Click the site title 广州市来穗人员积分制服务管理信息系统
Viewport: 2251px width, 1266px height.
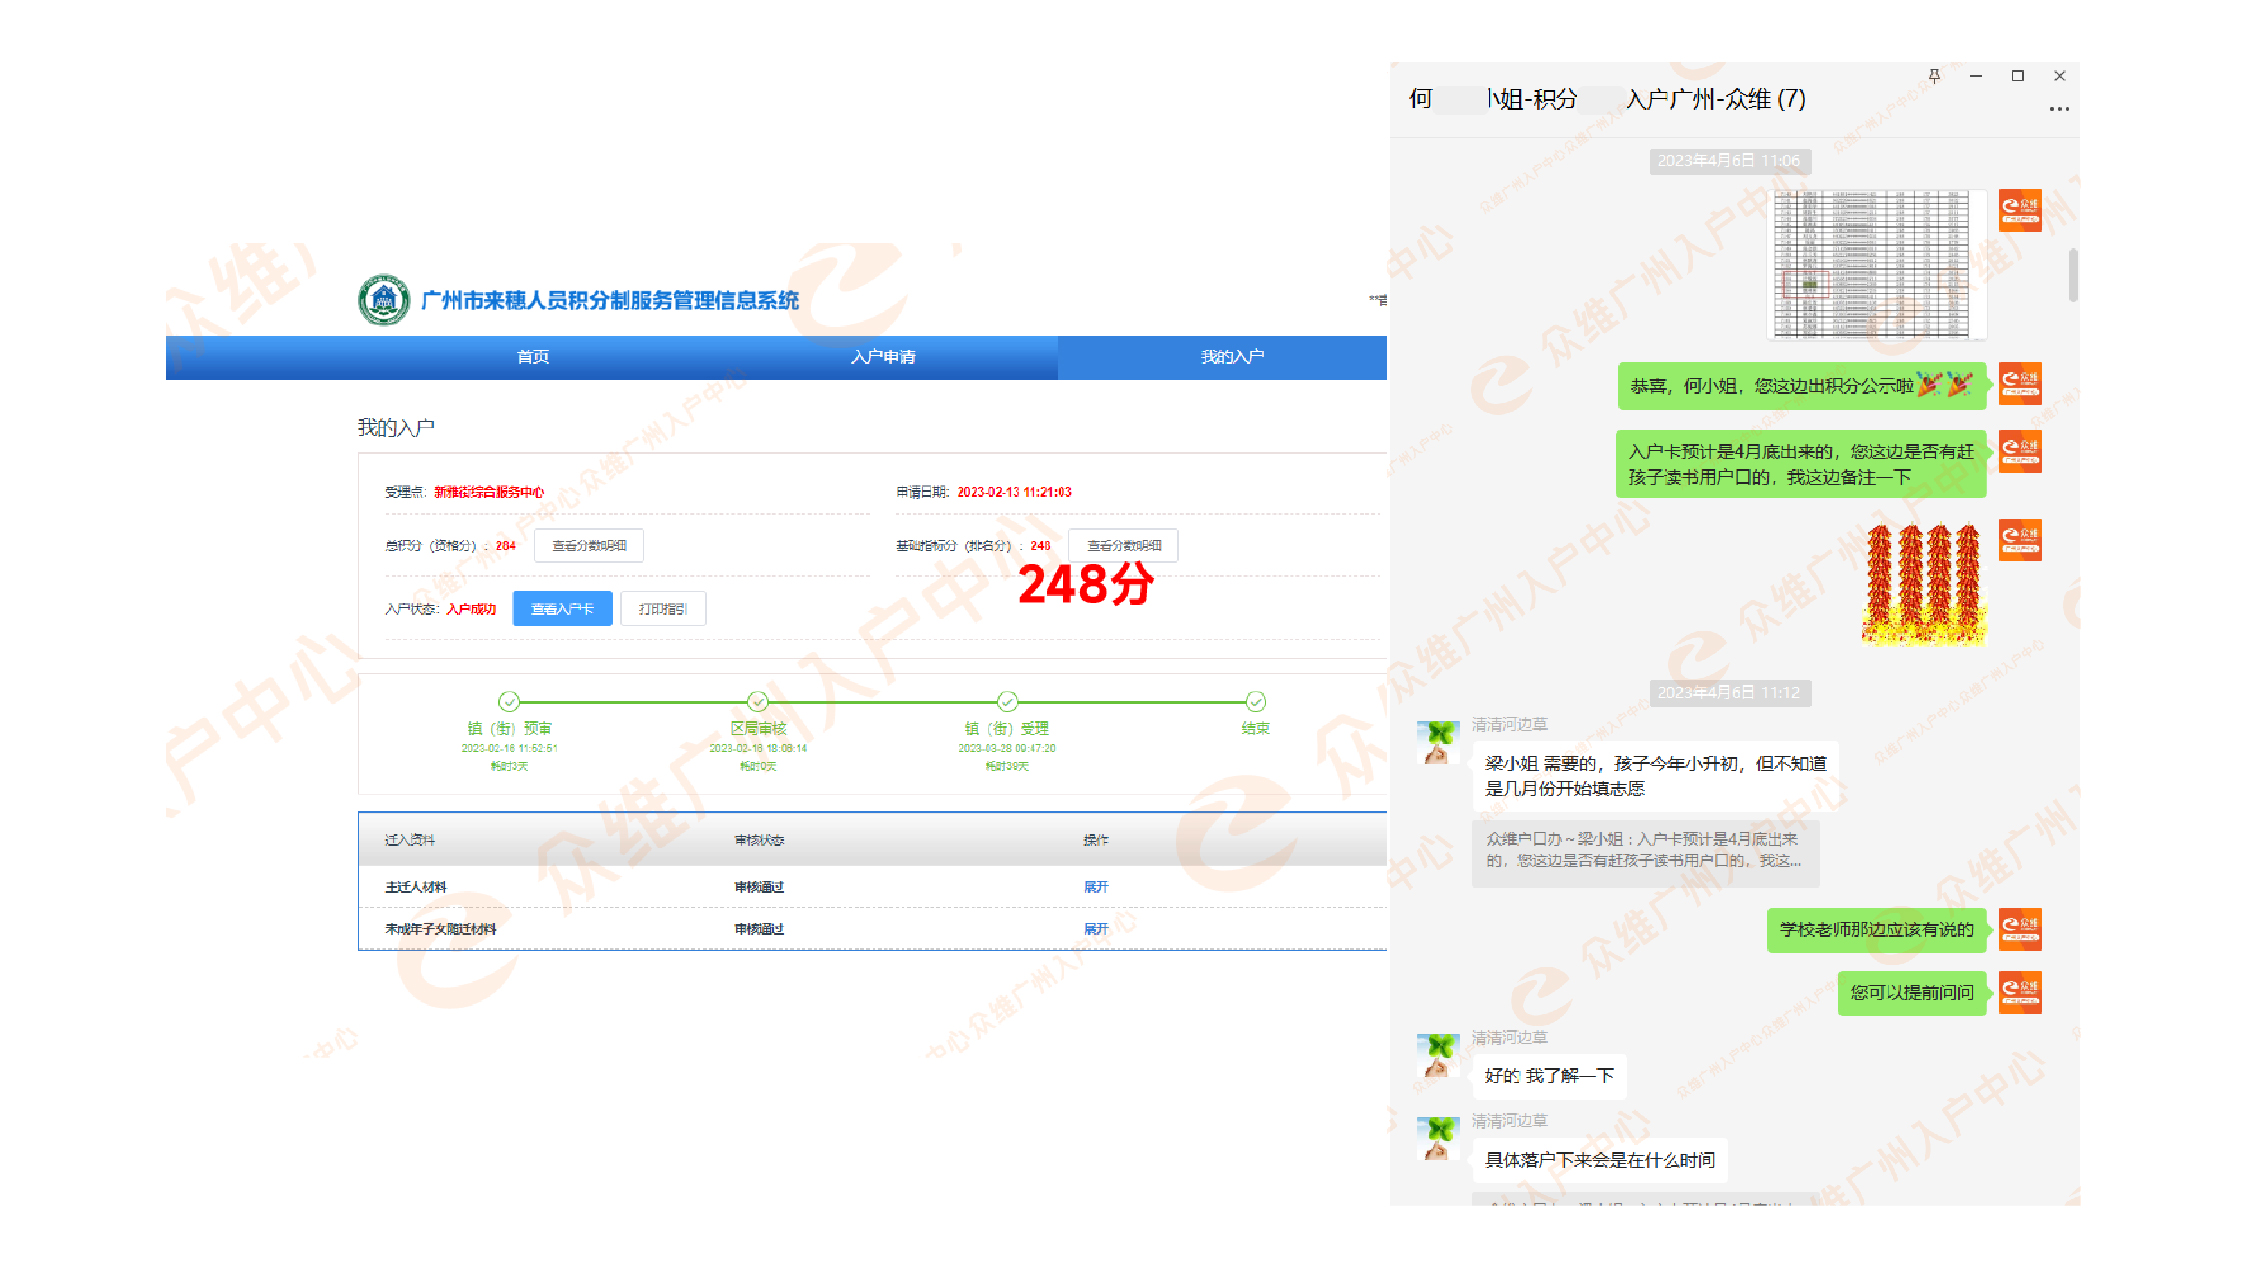coord(610,300)
